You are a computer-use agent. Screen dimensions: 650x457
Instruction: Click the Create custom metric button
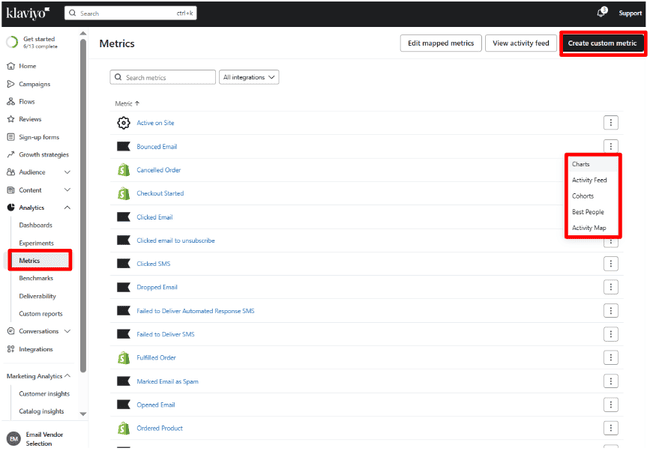tap(602, 43)
